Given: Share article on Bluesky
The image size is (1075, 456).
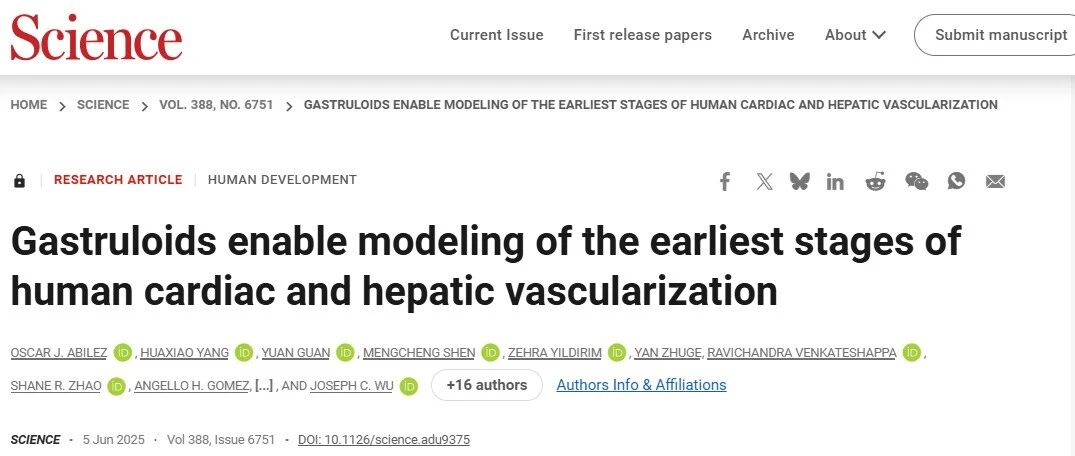Looking at the screenshot, I should coord(799,181).
